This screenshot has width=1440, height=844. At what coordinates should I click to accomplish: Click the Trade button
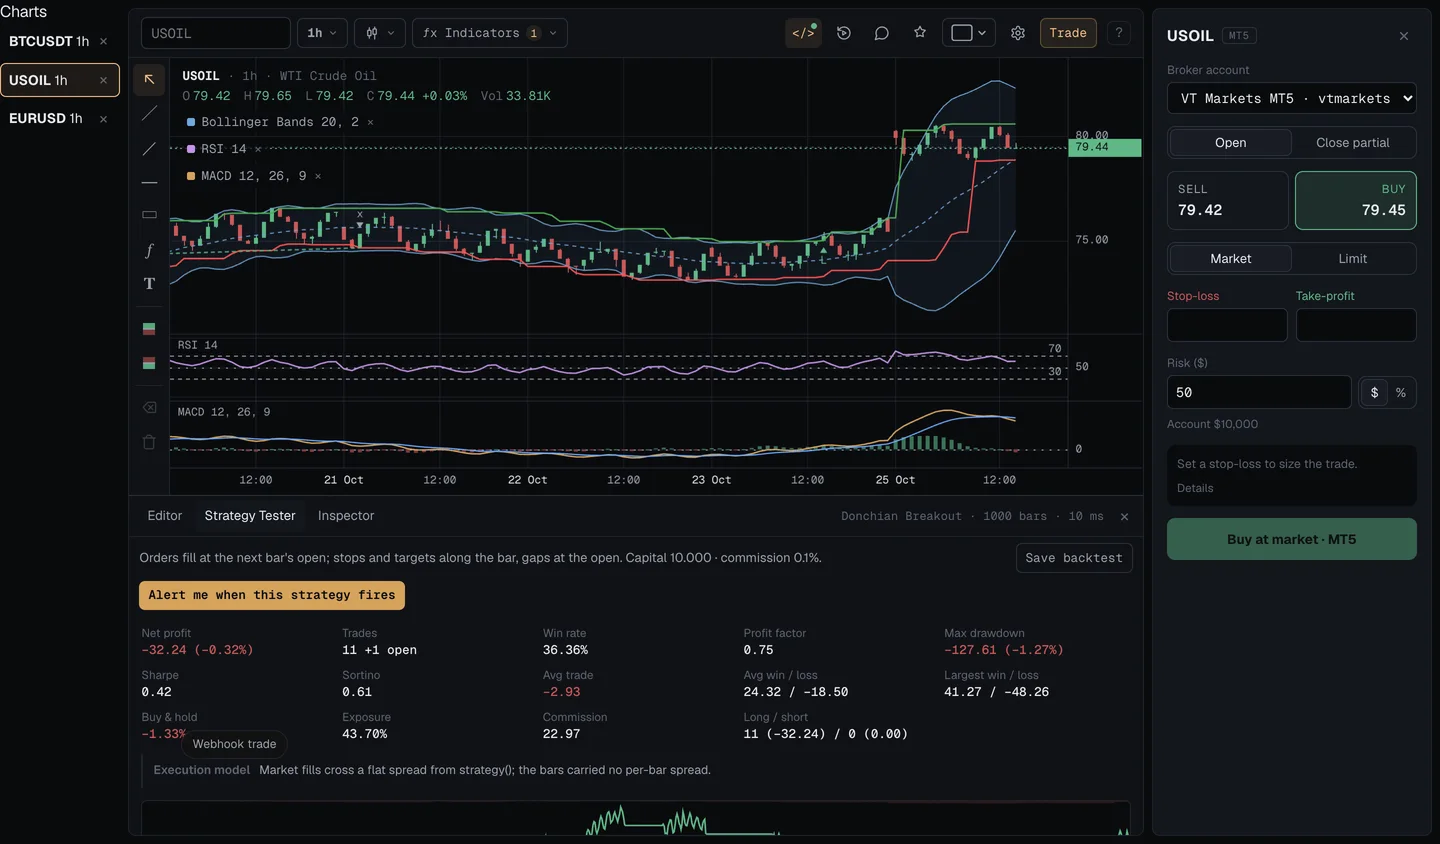pos(1068,33)
